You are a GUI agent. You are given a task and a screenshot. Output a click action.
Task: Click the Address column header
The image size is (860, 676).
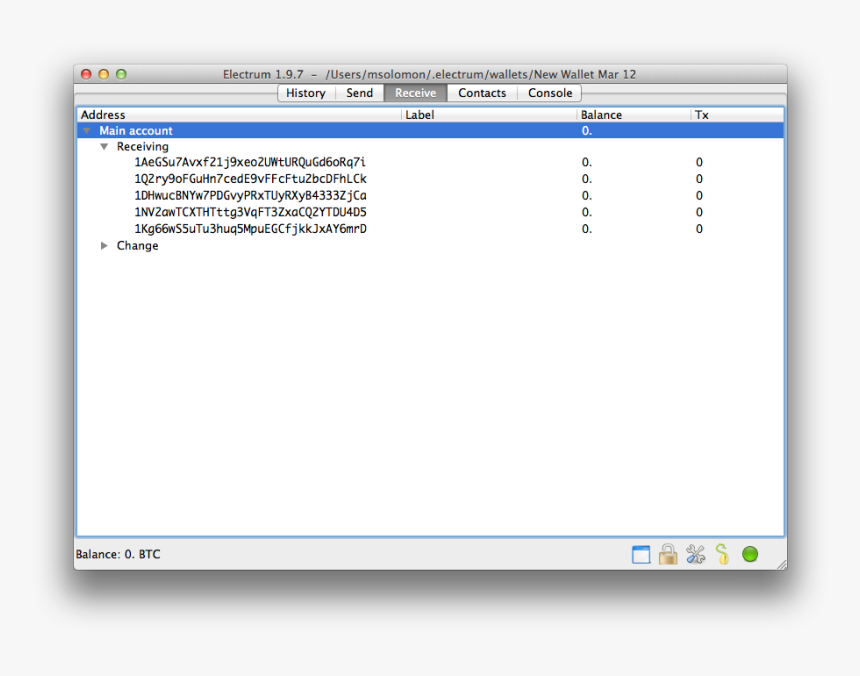point(239,115)
